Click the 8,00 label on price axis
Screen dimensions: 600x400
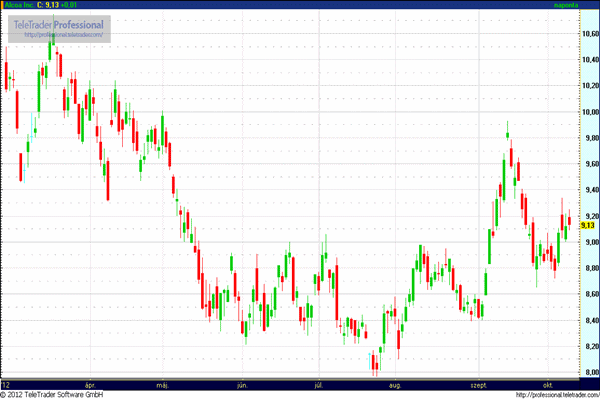(x=589, y=372)
